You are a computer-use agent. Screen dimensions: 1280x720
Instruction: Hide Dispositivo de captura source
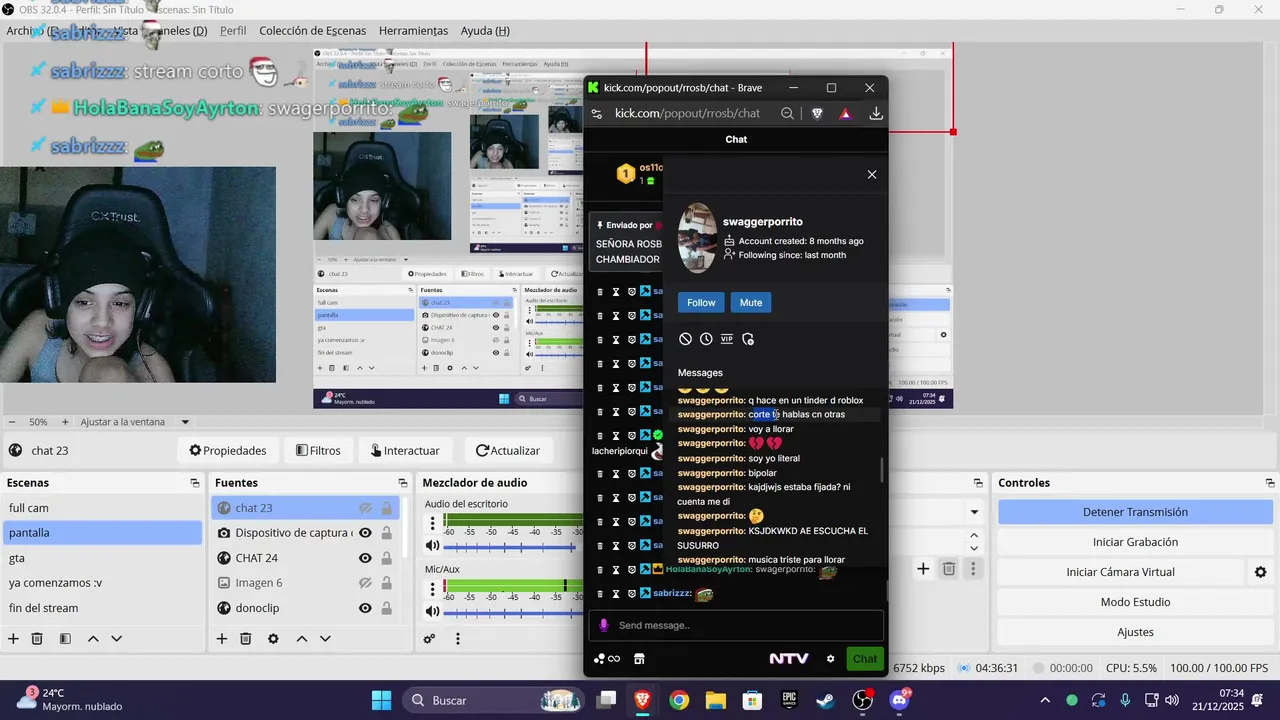point(366,533)
